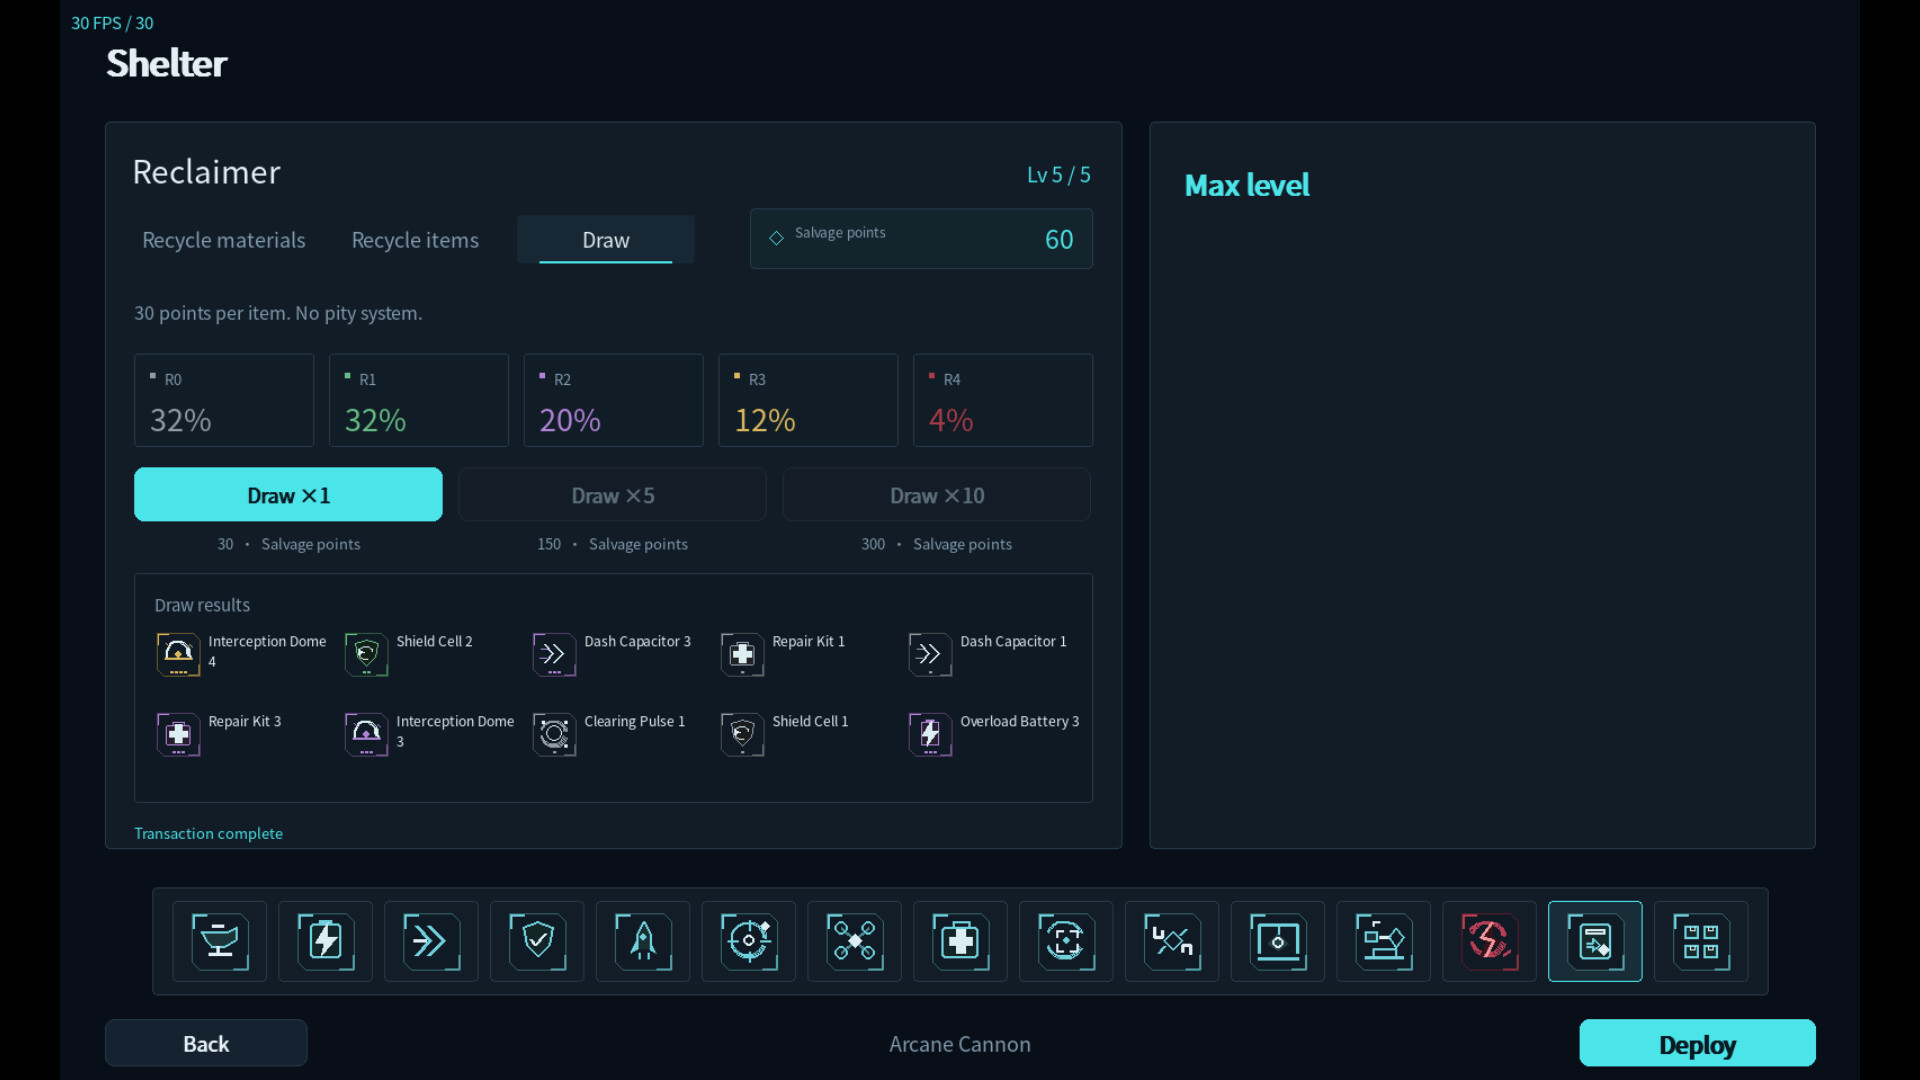The width and height of the screenshot is (1920, 1080).
Task: Select the double-chevron dash icon in bottom bar
Action: pos(432,941)
